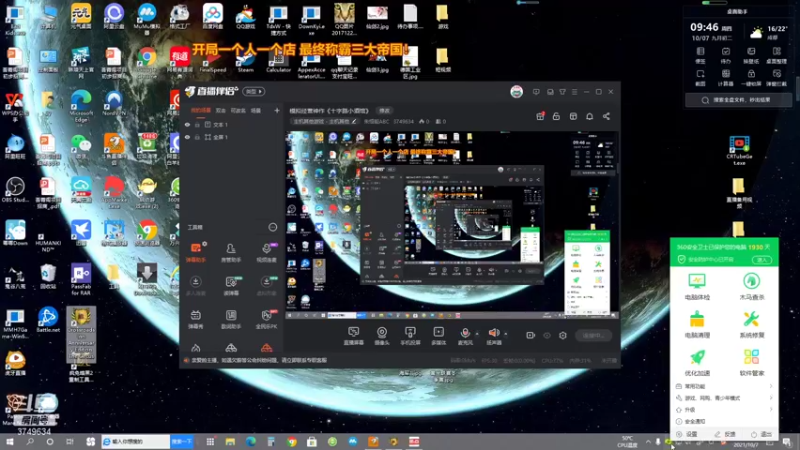Open 弹幕秀 tool icon

click(195, 319)
